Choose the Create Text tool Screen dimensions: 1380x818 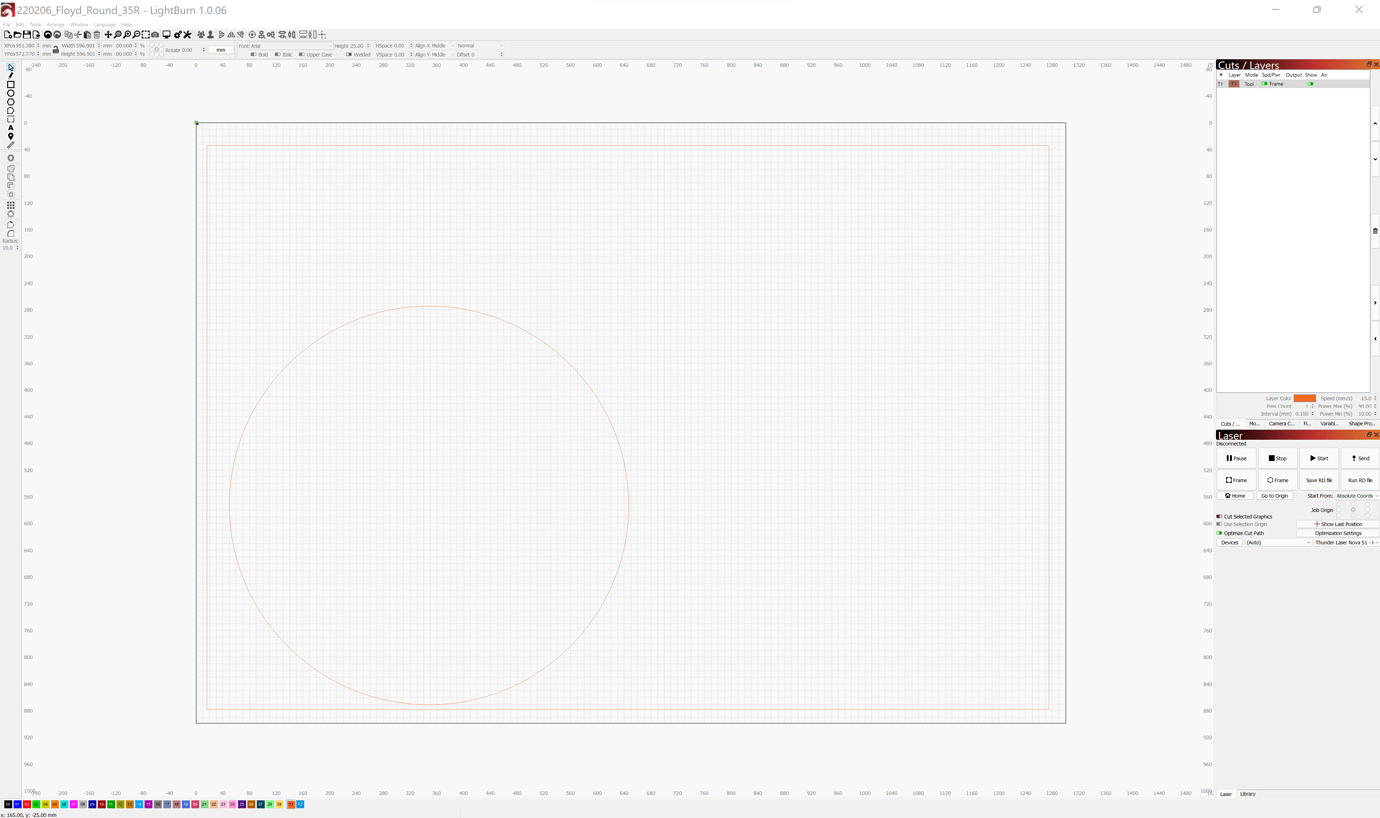pos(11,128)
